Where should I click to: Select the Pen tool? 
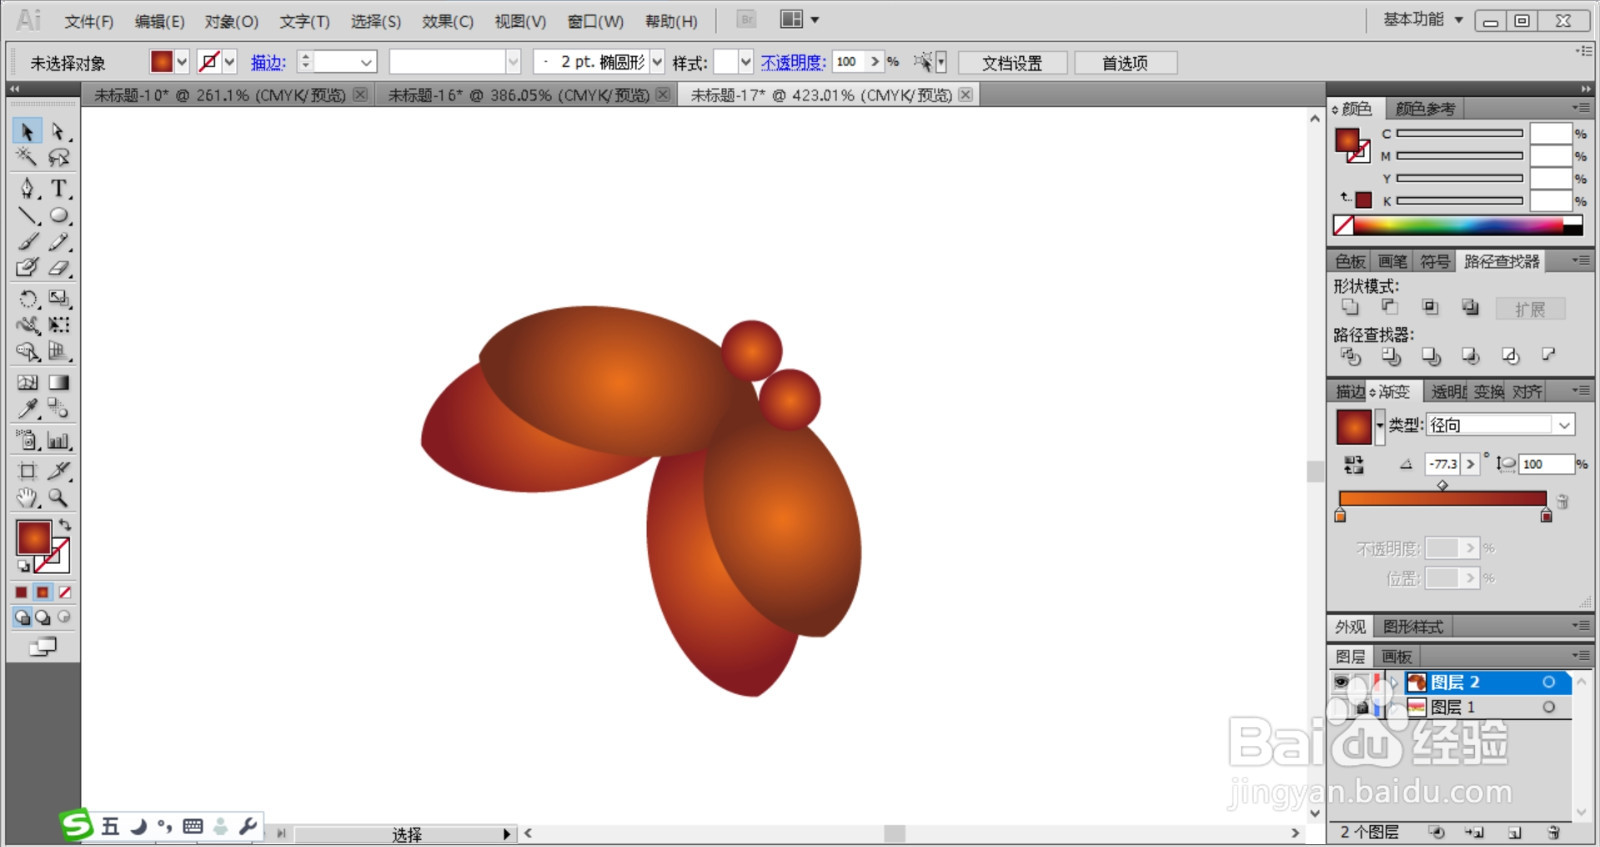27,188
